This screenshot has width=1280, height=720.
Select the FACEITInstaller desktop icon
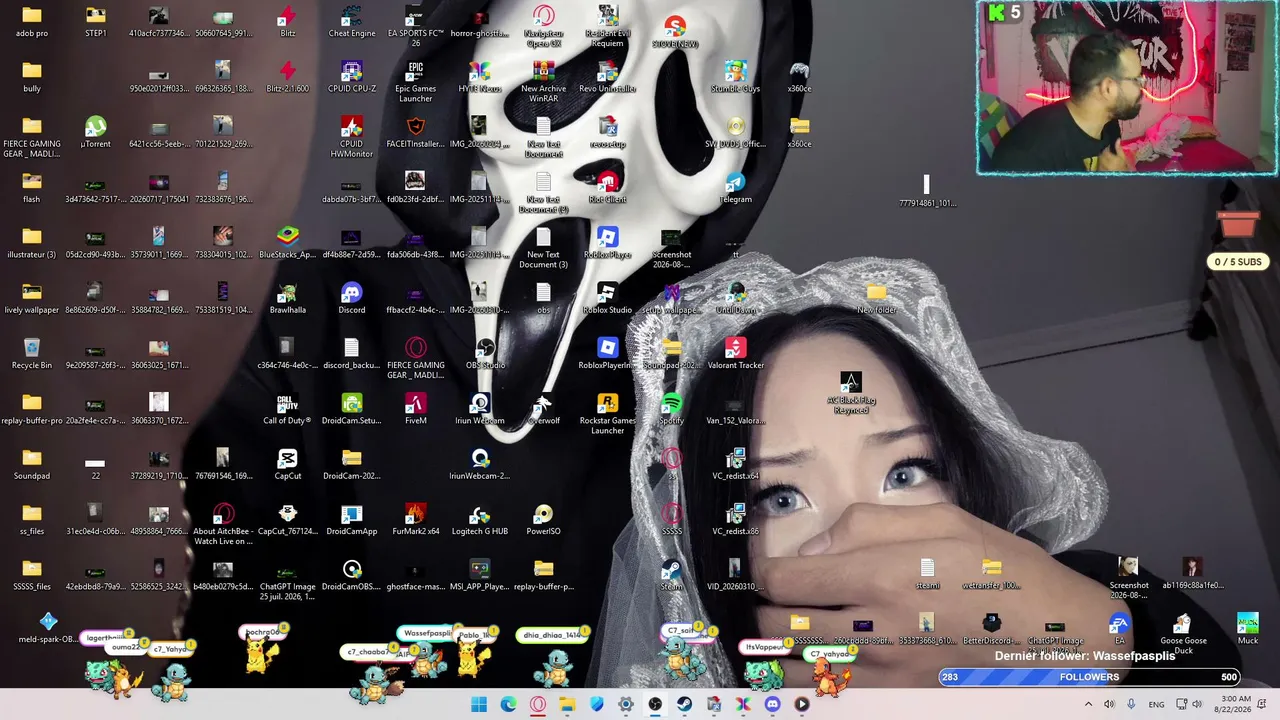pos(416,132)
